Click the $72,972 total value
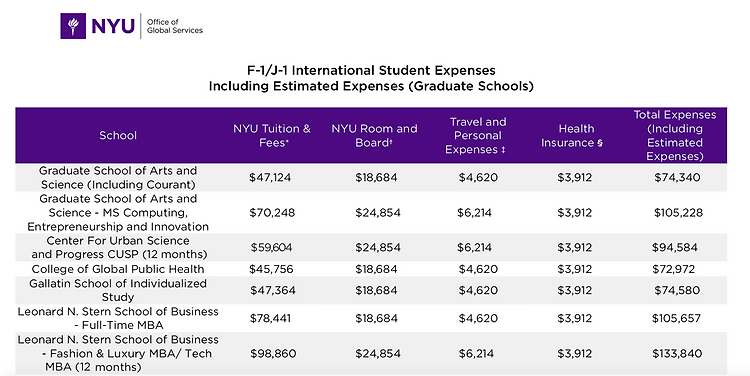This screenshot has width=750, height=376. tap(673, 269)
